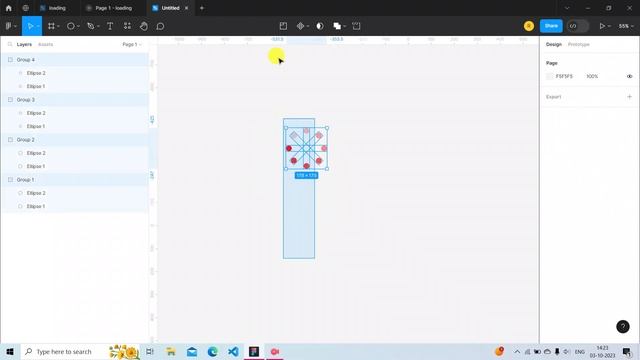Open Microsoft Edge in taskbar

coord(212,351)
